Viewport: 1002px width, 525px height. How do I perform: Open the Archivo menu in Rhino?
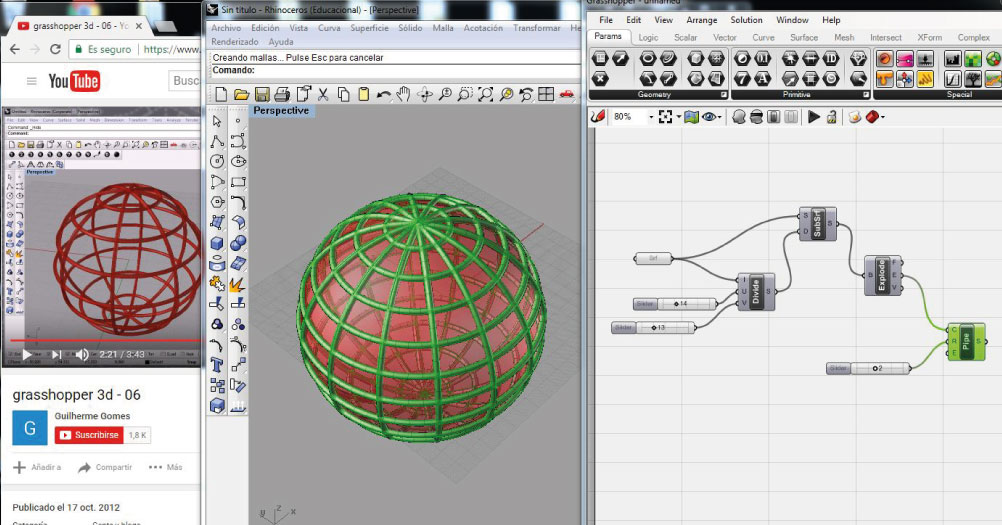[x=226, y=28]
